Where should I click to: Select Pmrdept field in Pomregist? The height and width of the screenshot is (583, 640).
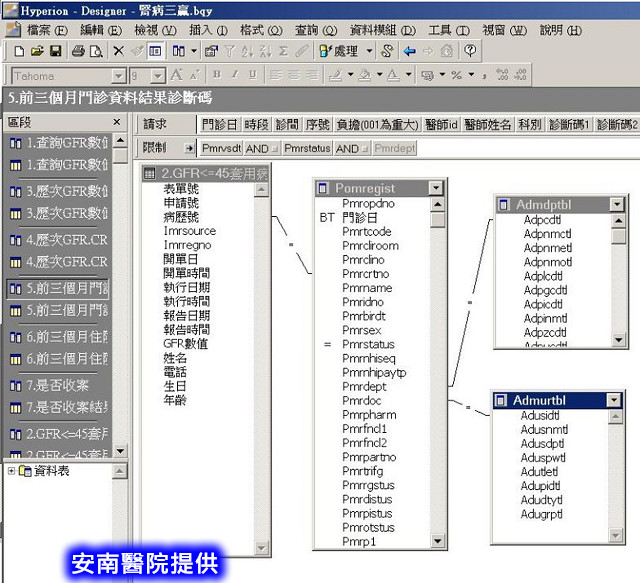click(x=364, y=387)
